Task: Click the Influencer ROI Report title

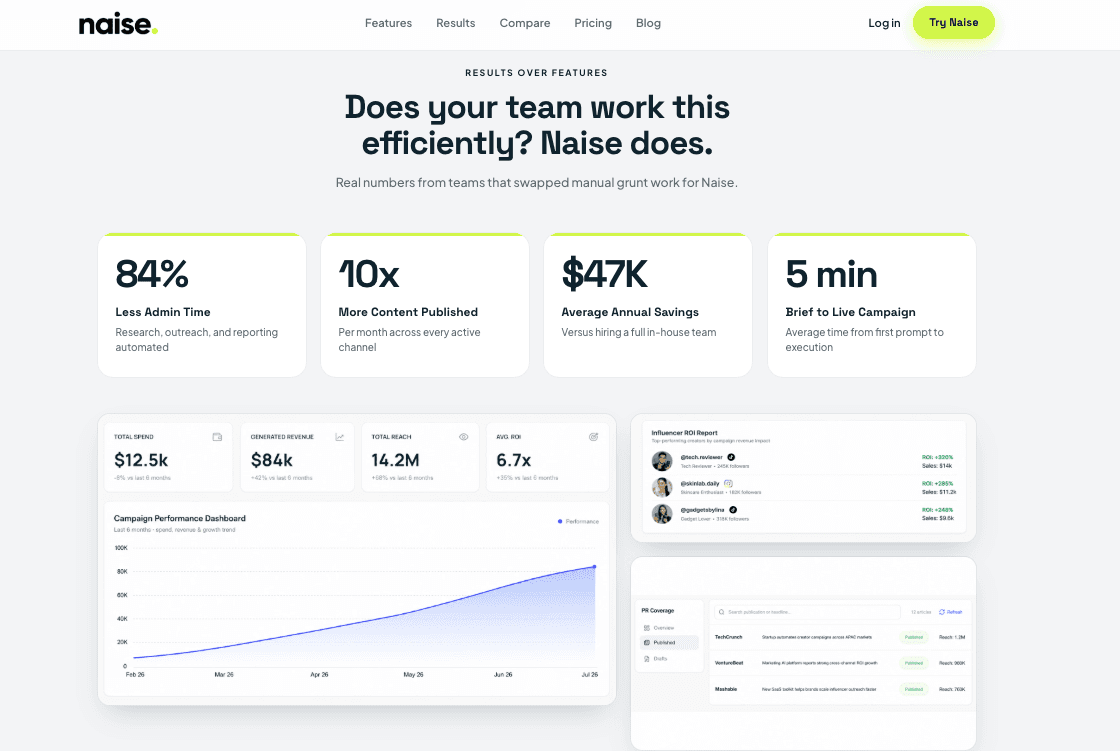Action: (684, 433)
